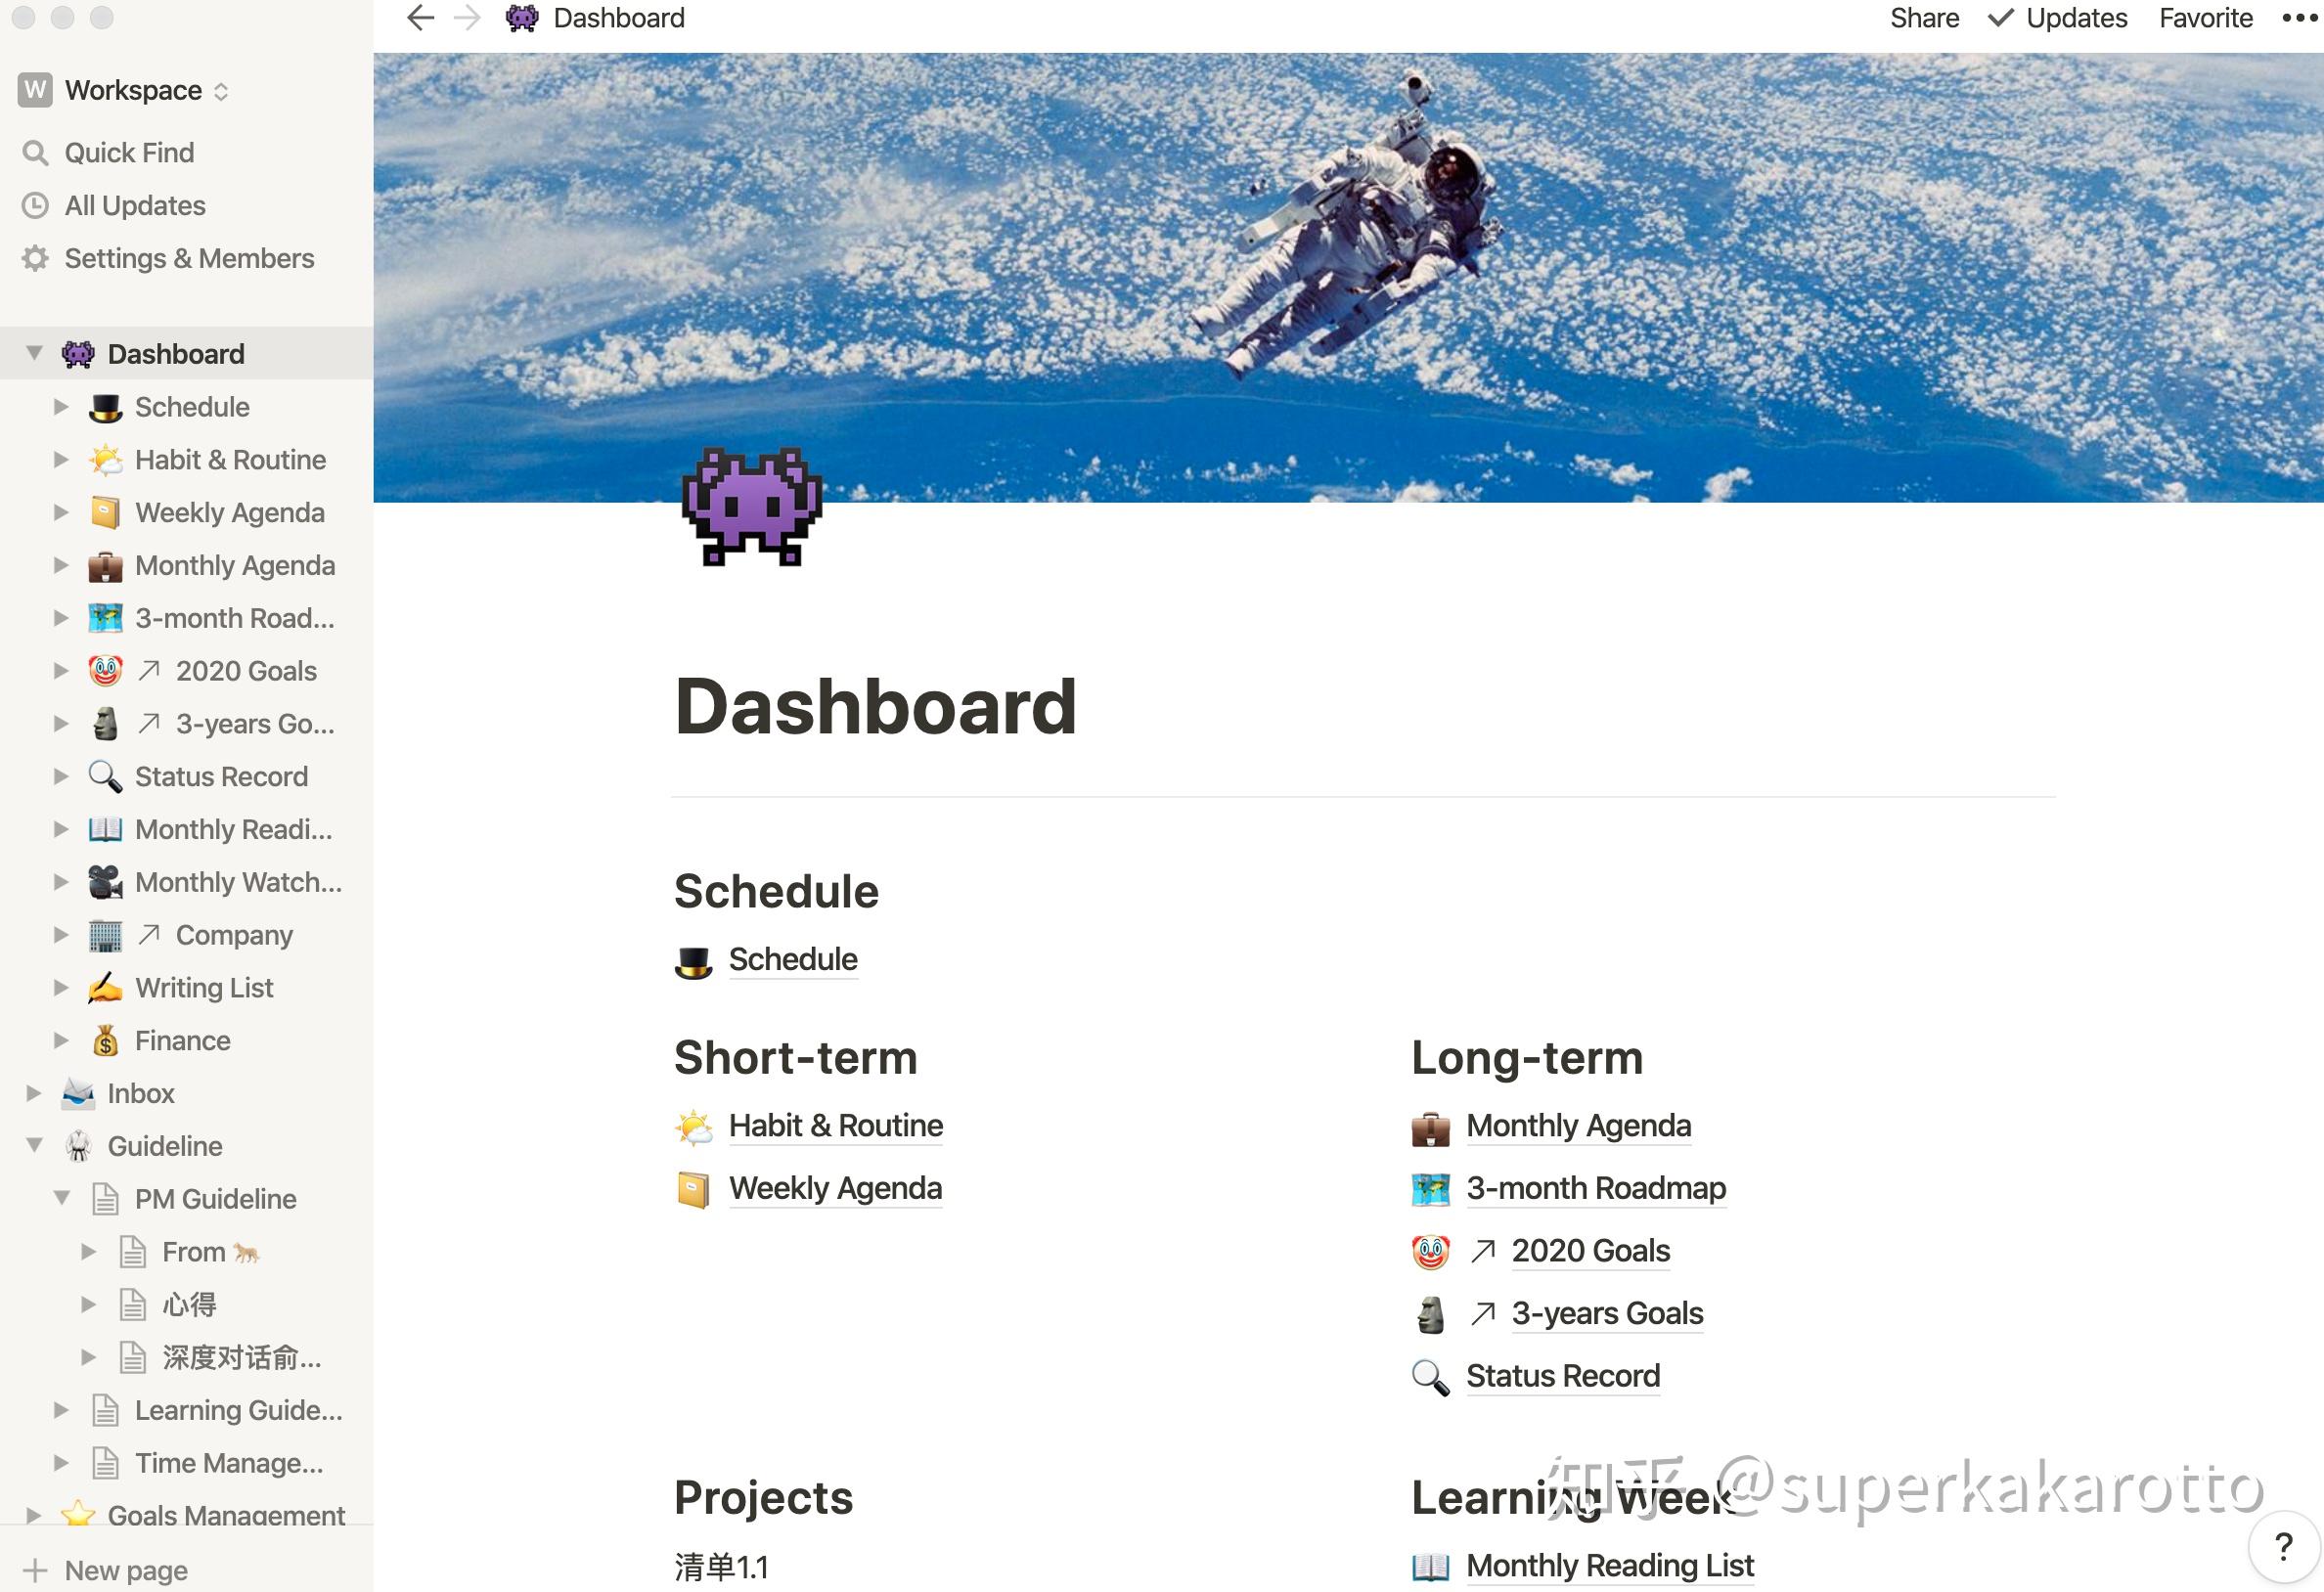Collapse the PM Guideline tree item
2324x1592 pixels.
[x=61, y=1198]
